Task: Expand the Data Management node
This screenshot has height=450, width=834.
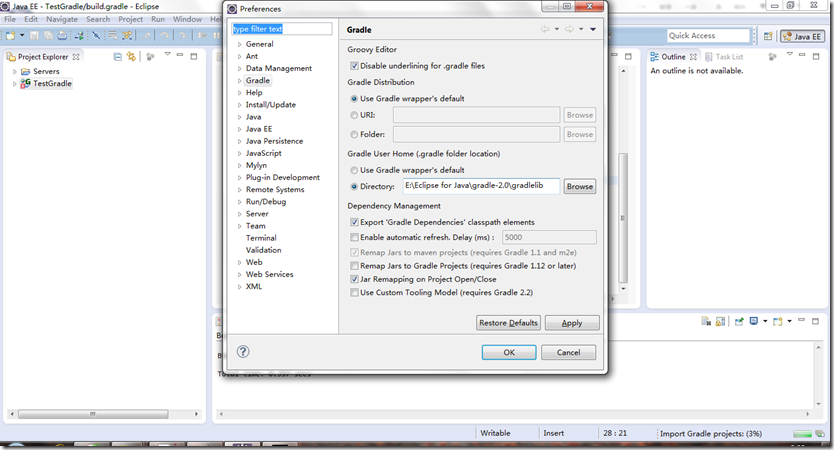Action: point(239,69)
